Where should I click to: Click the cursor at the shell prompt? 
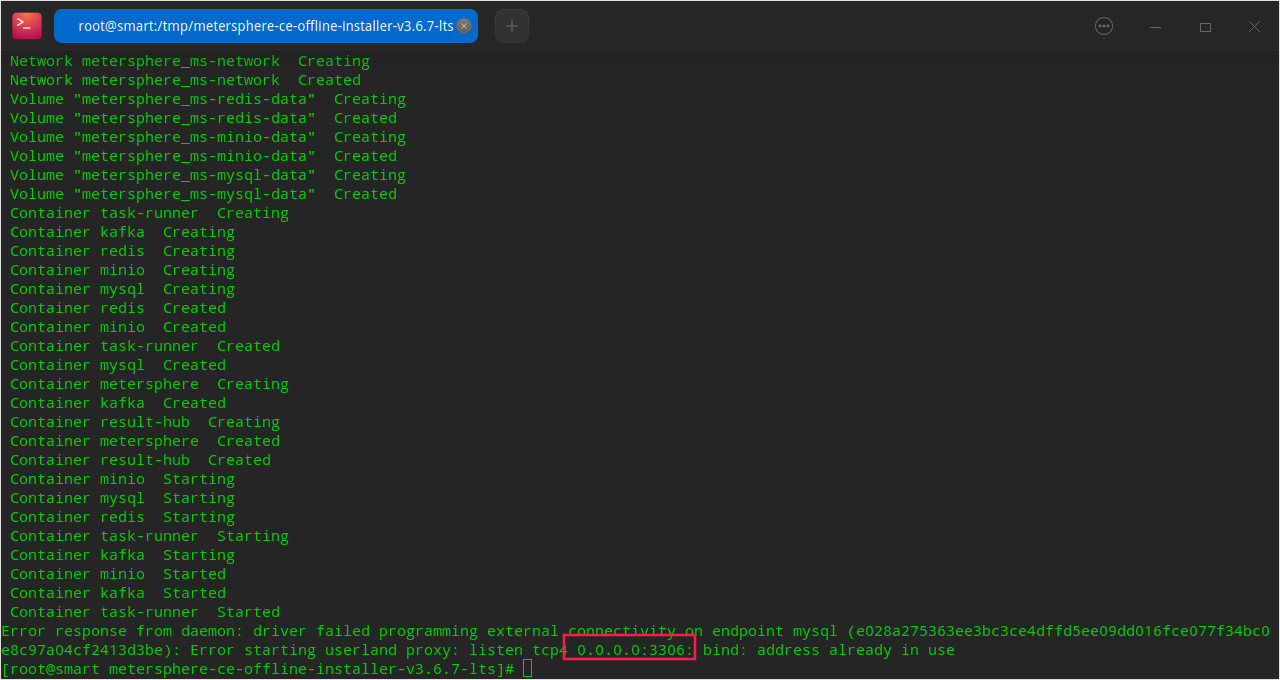click(528, 669)
